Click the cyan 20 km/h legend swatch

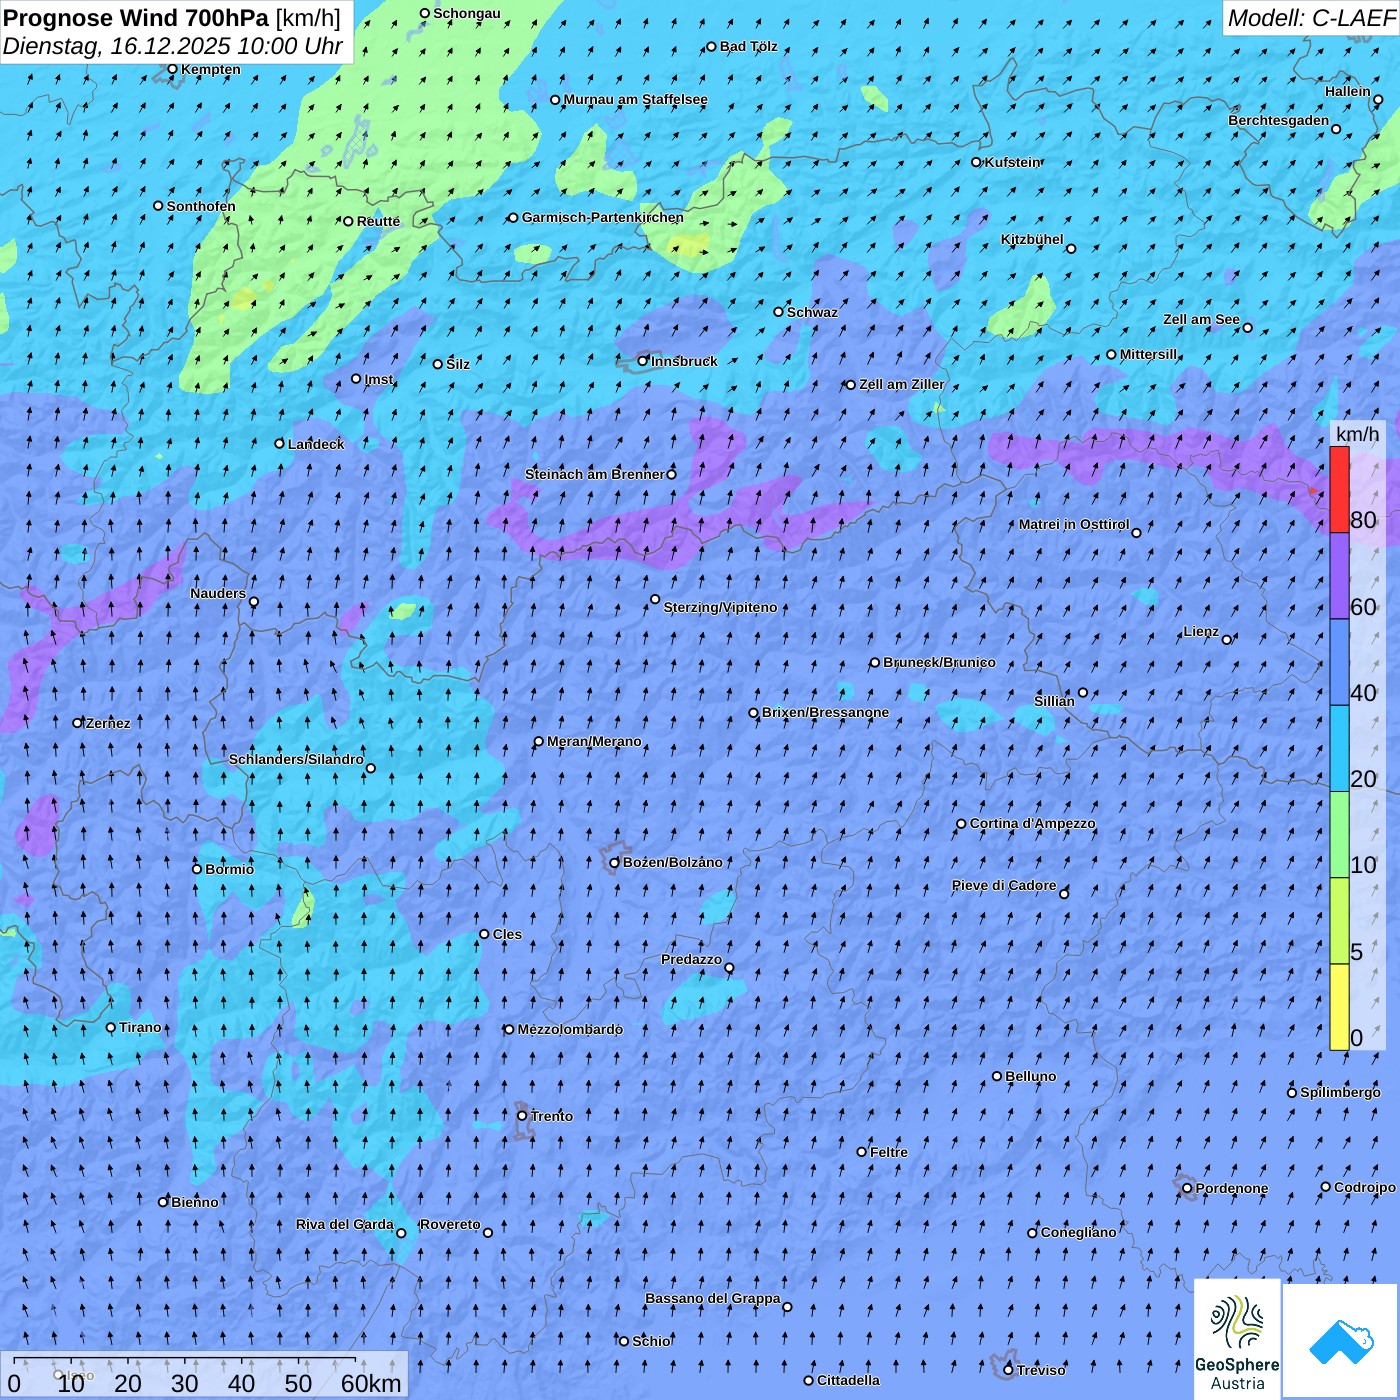[1339, 748]
